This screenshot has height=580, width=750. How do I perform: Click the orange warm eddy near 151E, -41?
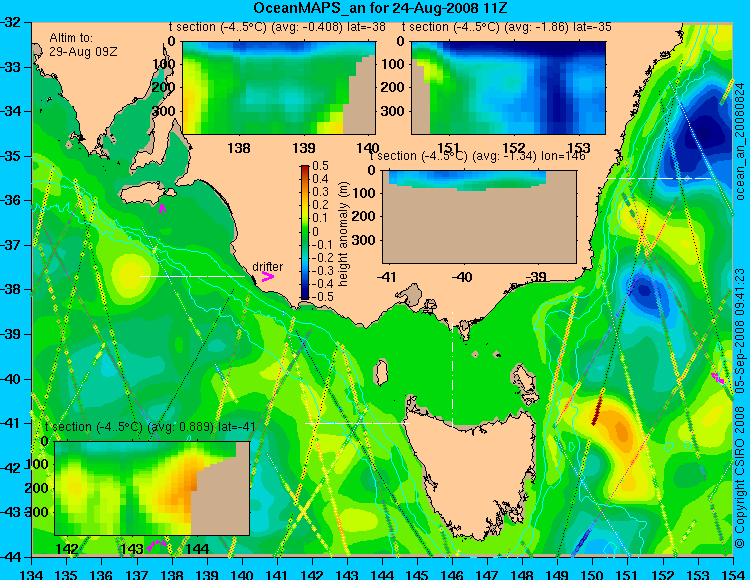pos(616,426)
